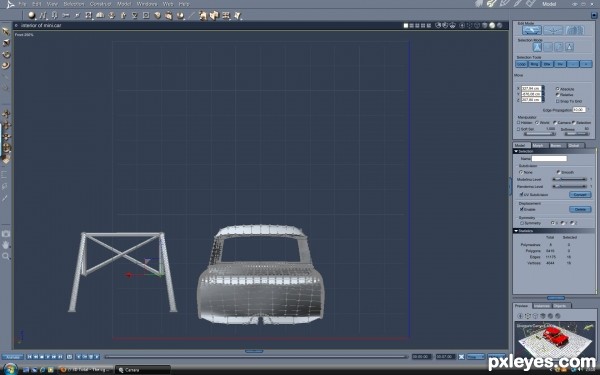Click the panel menu arrow at top-right corner
This screenshot has width=600, height=375.
[594, 15]
